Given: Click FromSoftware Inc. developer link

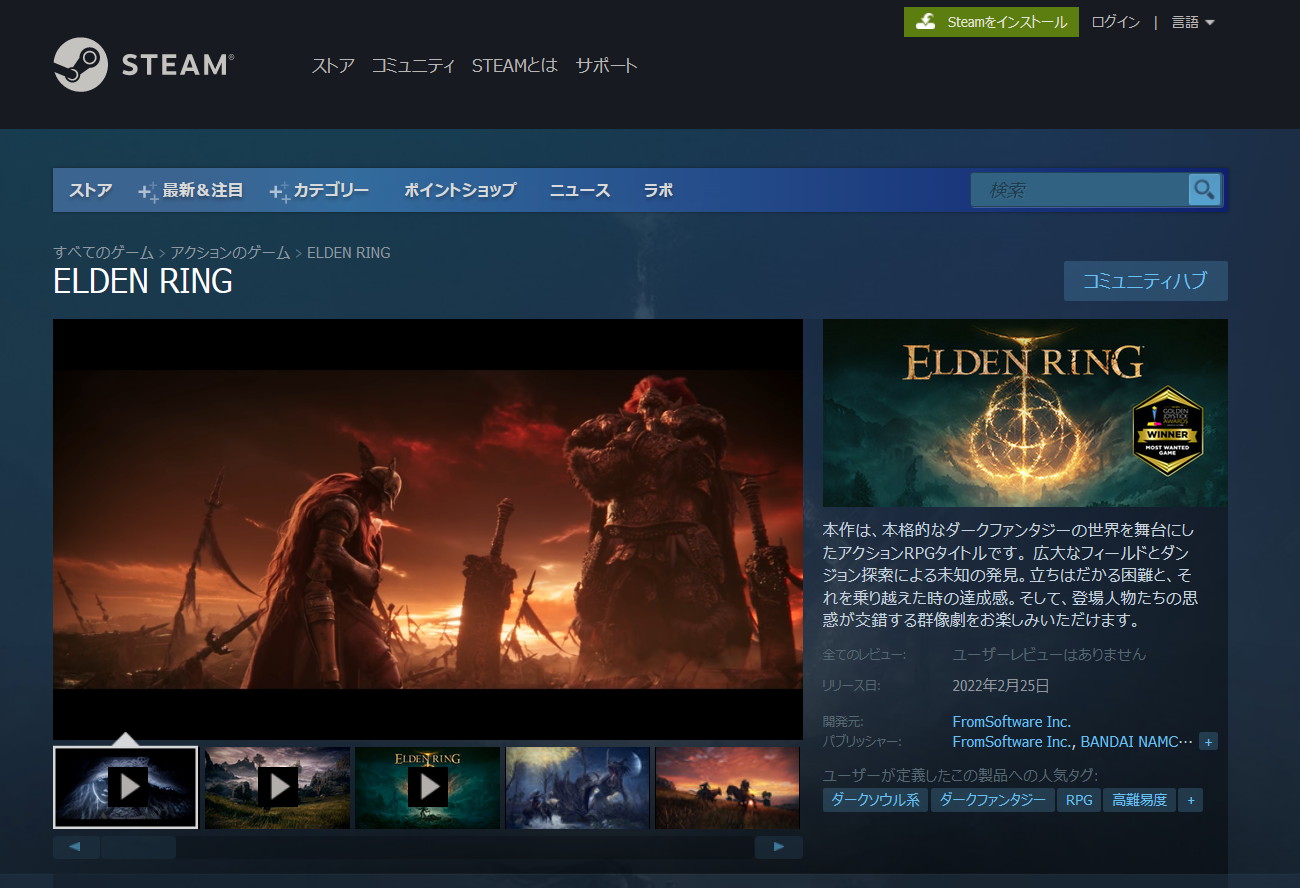Looking at the screenshot, I should click(x=1012, y=722).
